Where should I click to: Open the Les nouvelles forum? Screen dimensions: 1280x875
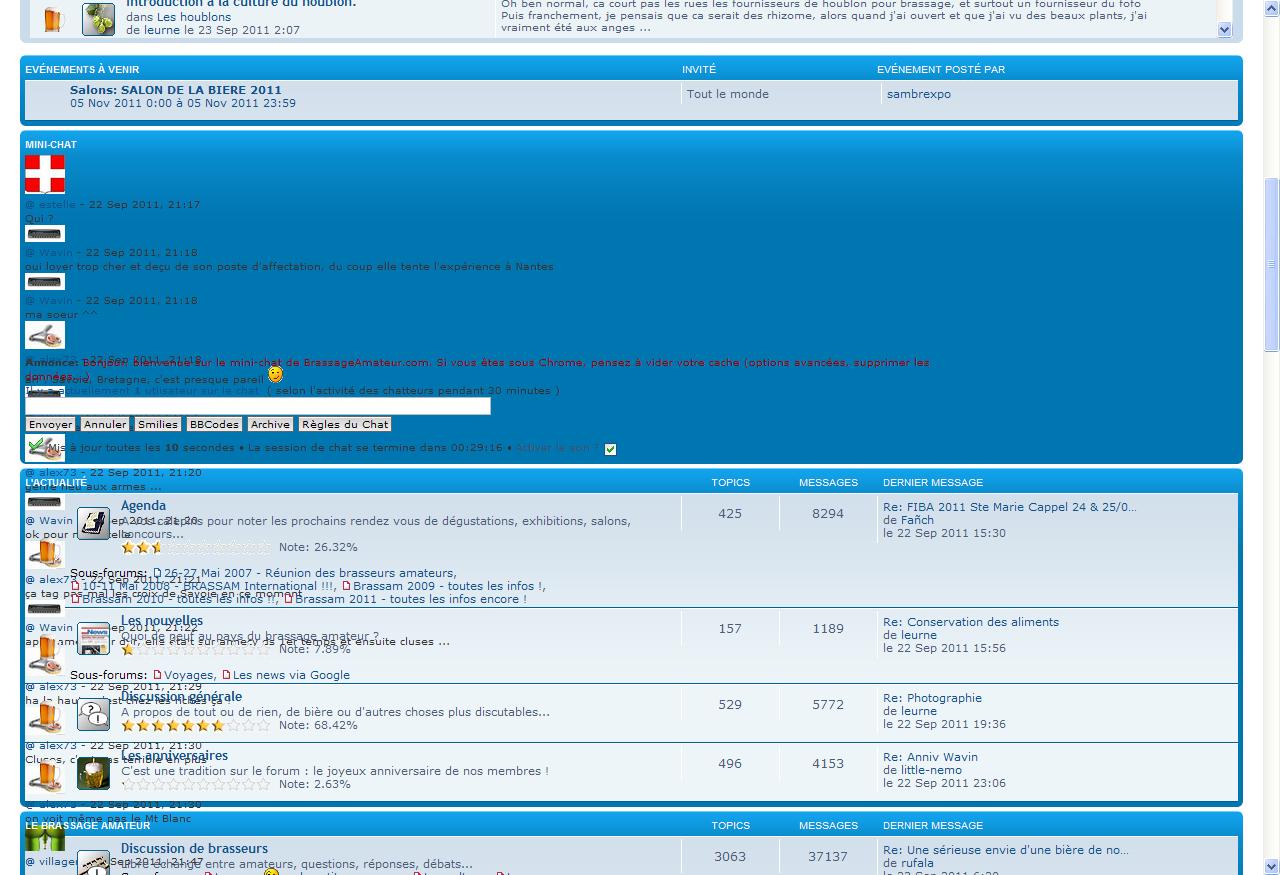point(162,621)
